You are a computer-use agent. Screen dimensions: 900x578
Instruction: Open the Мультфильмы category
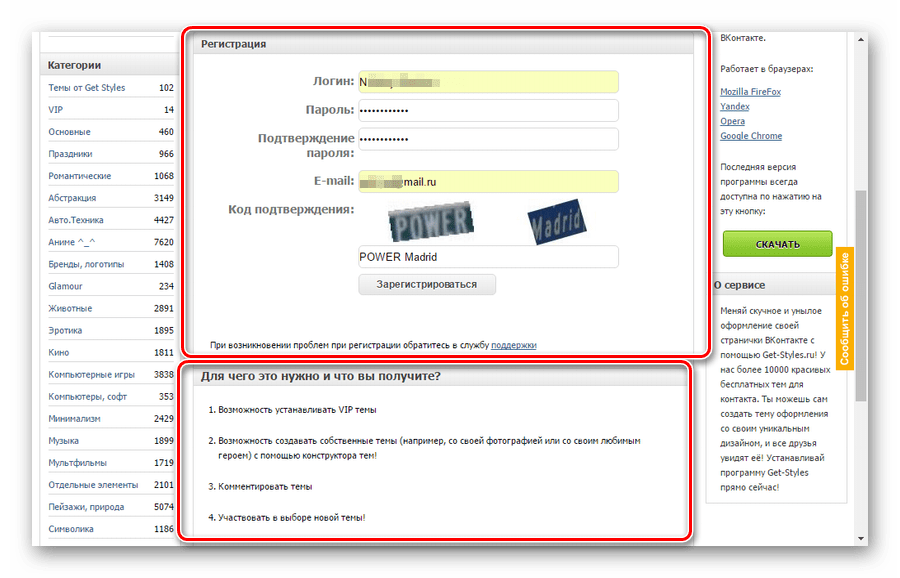tap(77, 463)
